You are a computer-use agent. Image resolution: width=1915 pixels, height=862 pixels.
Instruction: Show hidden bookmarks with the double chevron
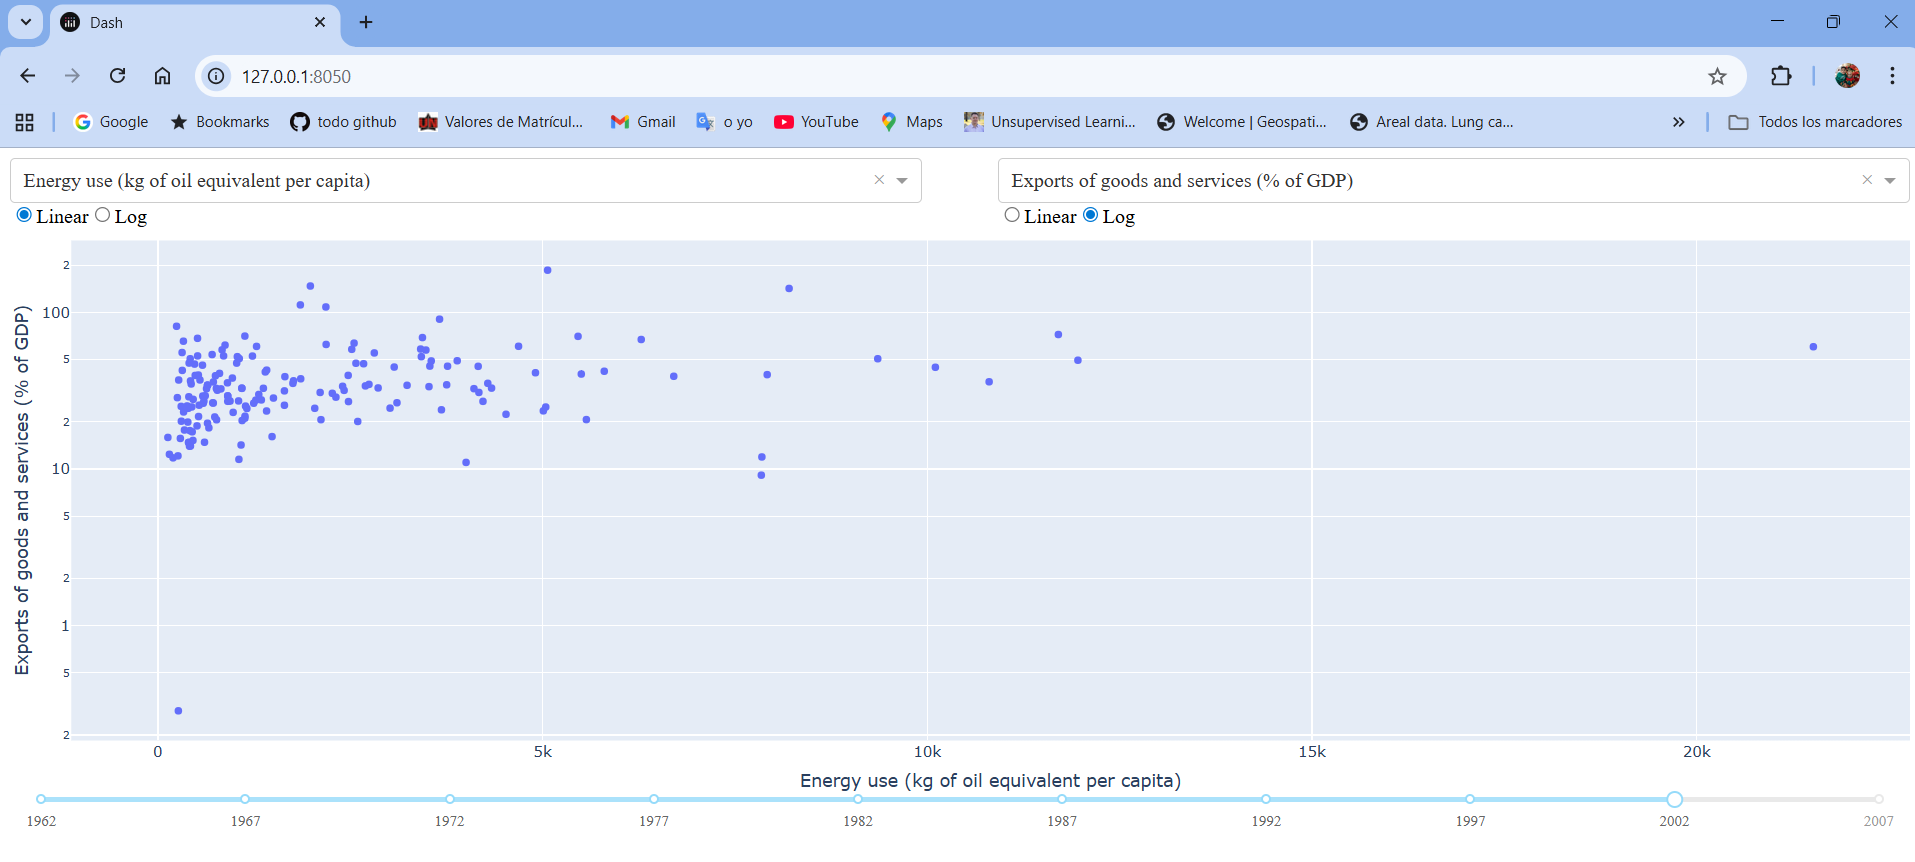1678,122
